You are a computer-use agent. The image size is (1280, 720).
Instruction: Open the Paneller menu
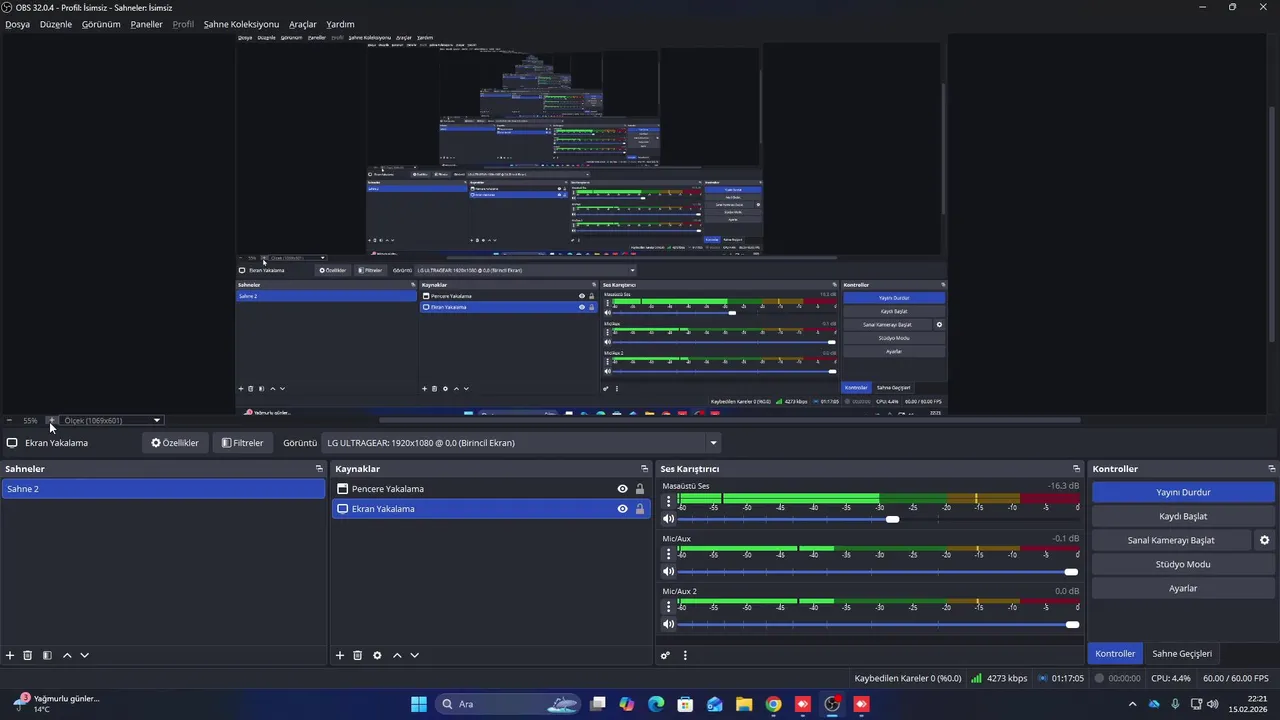(146, 24)
